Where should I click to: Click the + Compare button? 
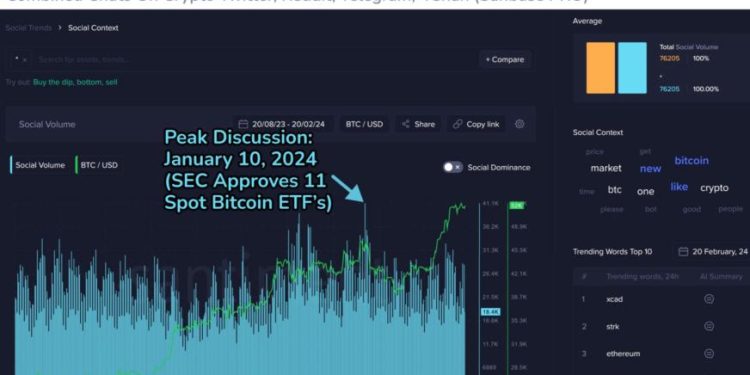(505, 60)
